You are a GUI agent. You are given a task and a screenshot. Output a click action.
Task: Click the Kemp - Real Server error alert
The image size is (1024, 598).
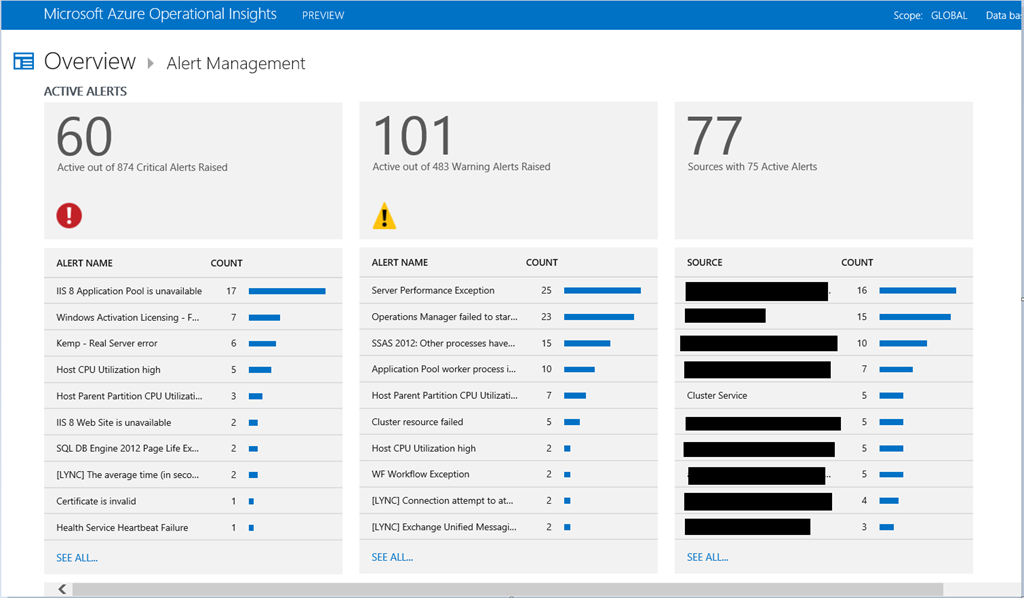click(x=107, y=343)
